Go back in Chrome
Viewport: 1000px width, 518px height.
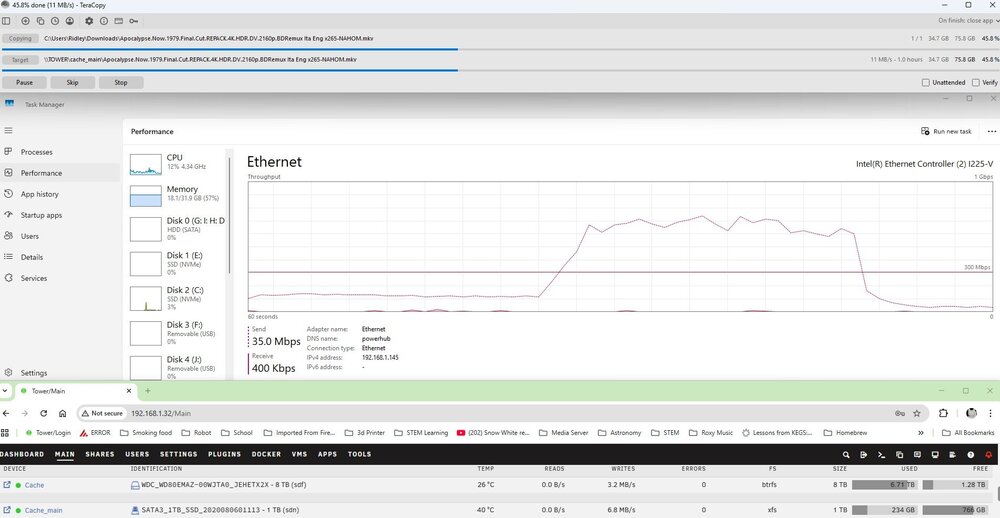(x=5, y=413)
